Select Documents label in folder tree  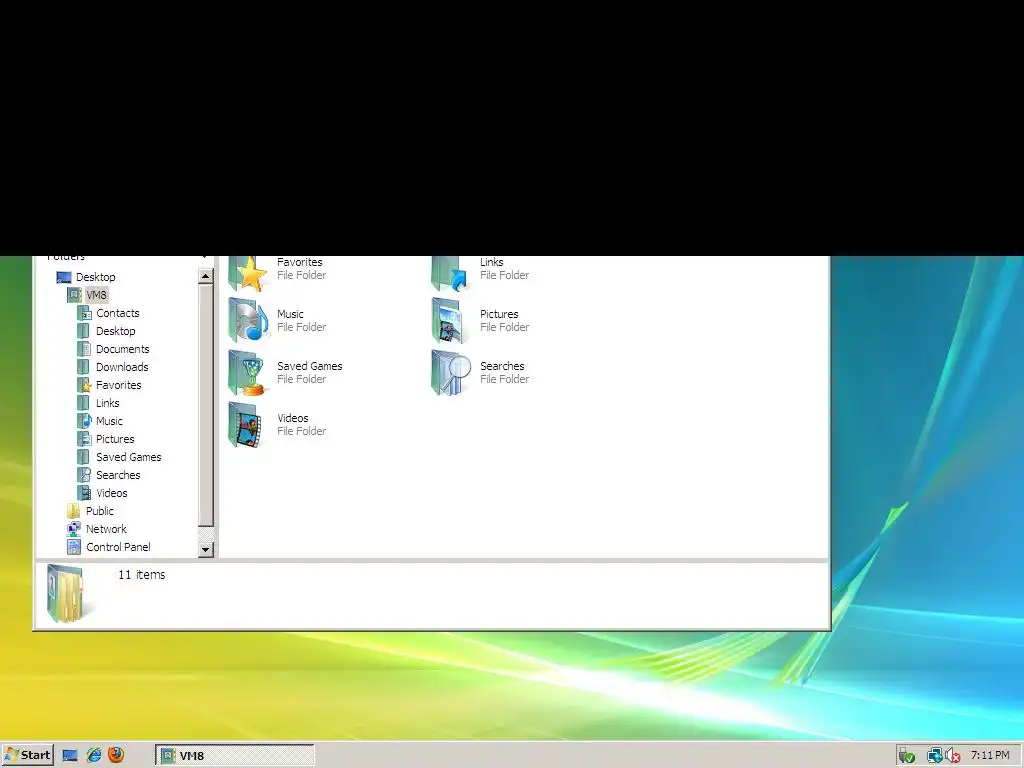[123, 349]
